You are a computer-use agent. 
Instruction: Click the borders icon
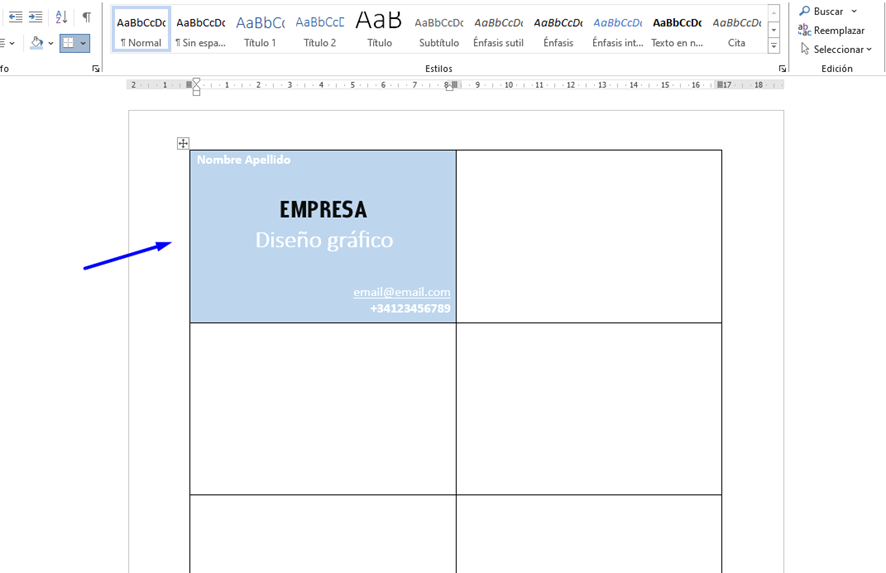[68, 43]
